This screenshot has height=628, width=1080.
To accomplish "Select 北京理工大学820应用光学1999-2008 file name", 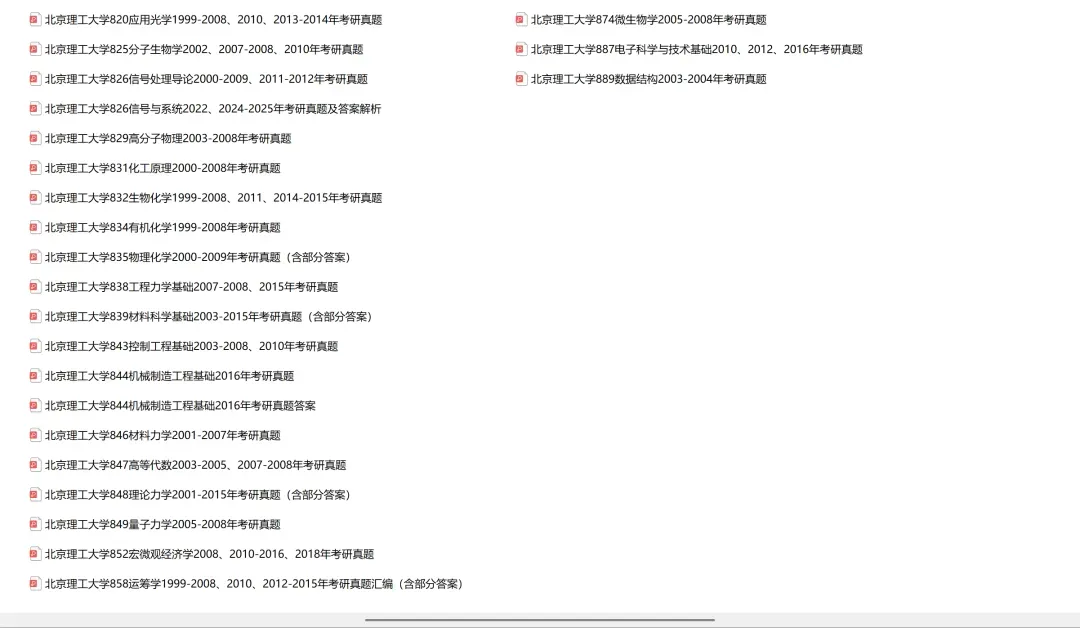I will [214, 20].
